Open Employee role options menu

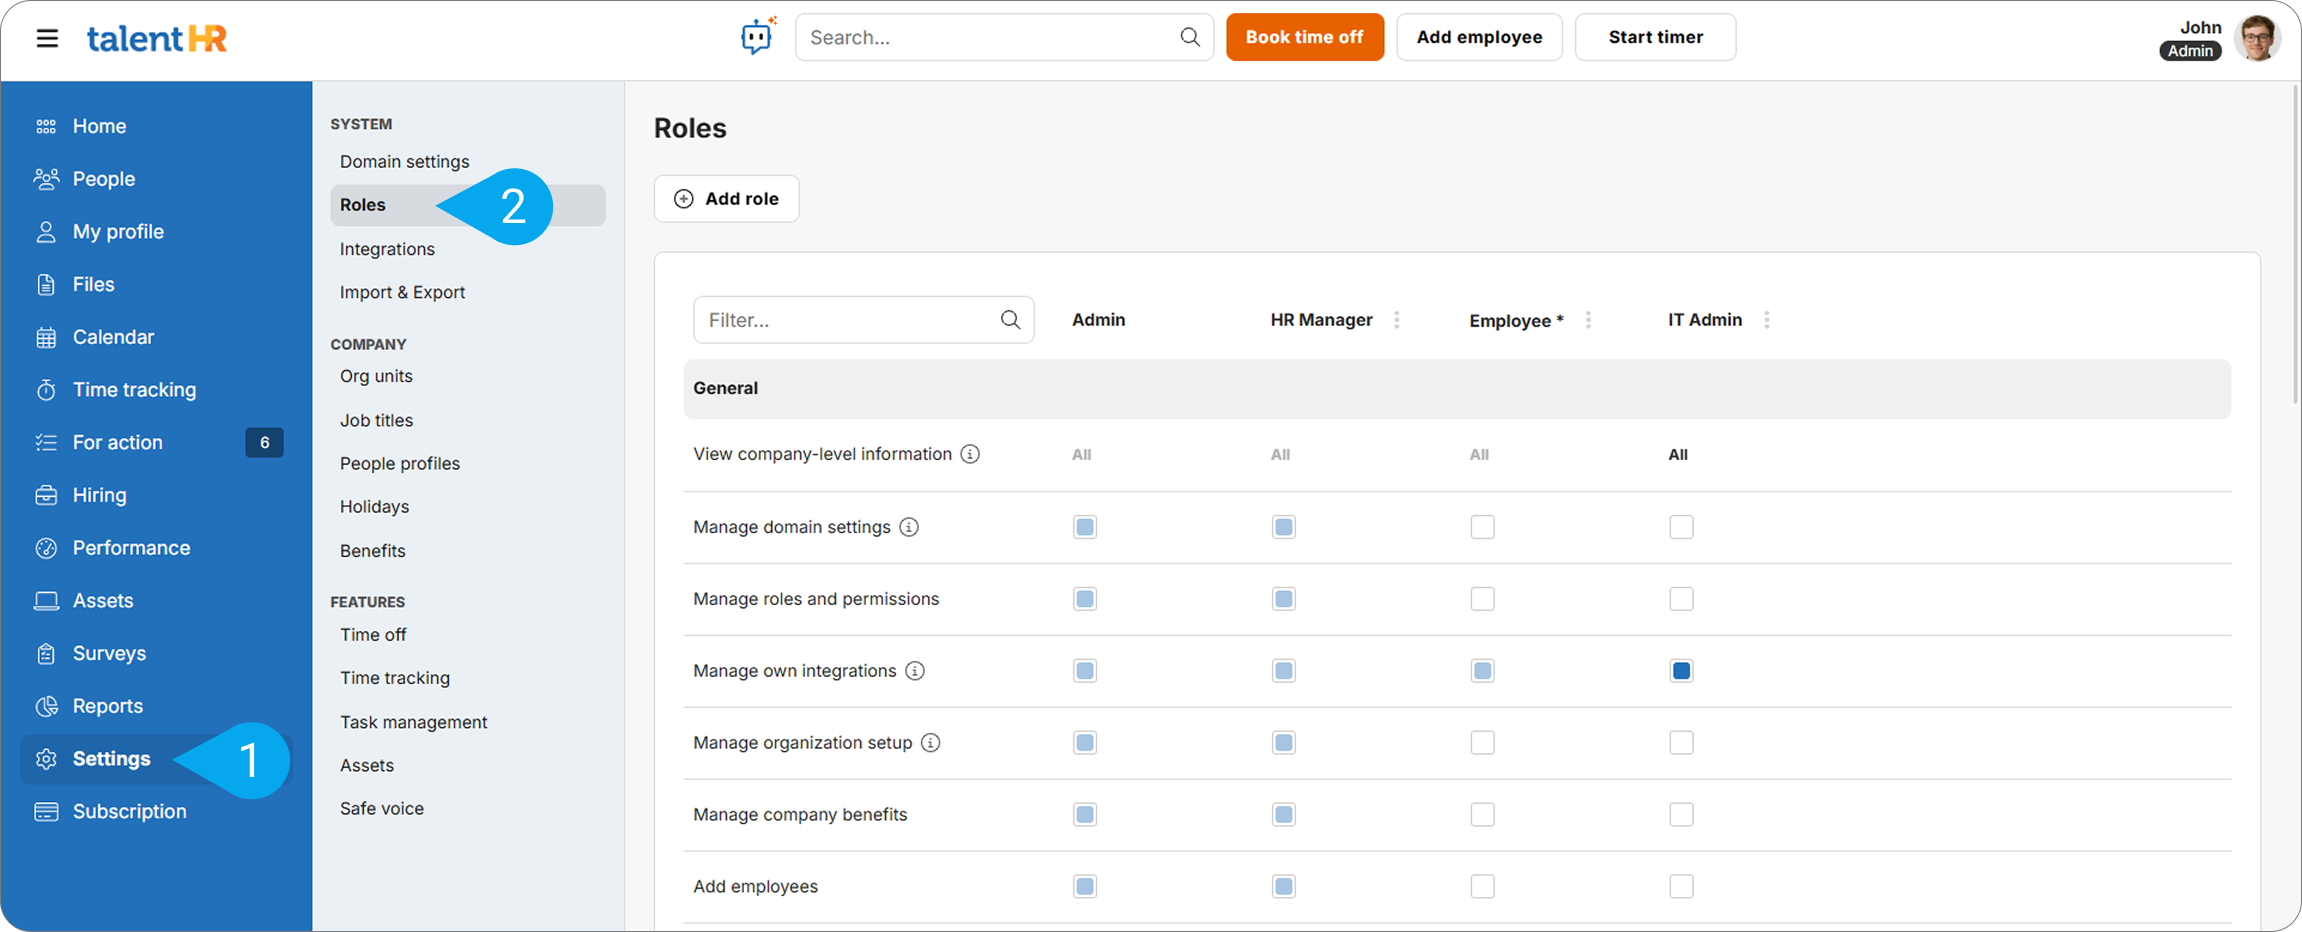1588,320
